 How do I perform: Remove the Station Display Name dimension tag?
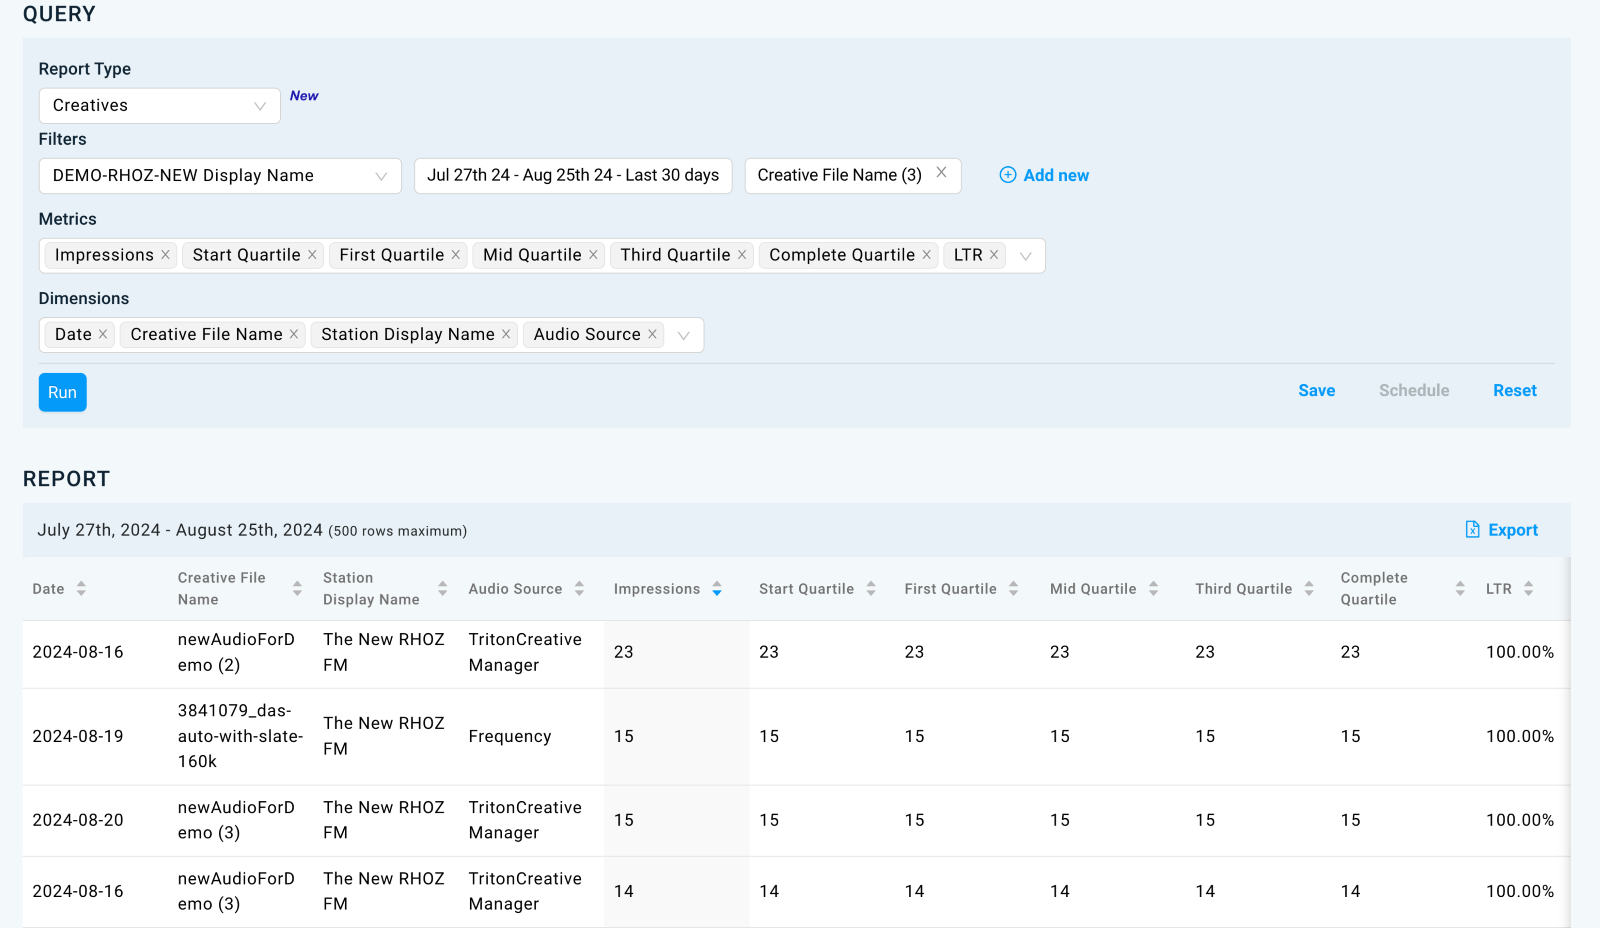[506, 334]
